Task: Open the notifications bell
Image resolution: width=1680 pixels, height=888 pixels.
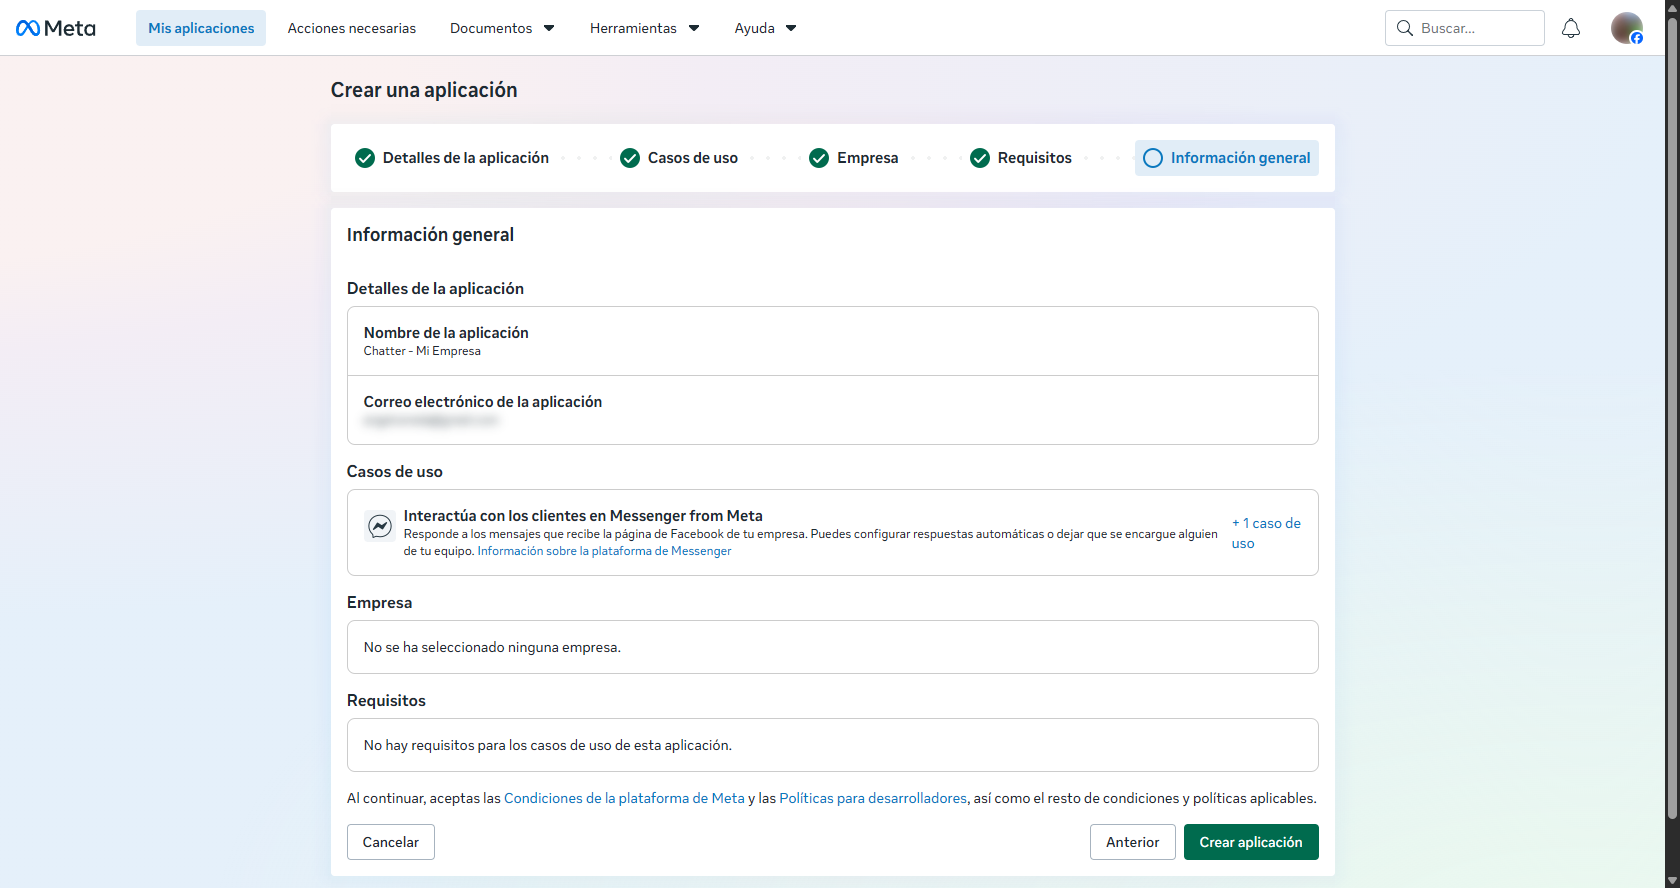Action: click(1571, 28)
